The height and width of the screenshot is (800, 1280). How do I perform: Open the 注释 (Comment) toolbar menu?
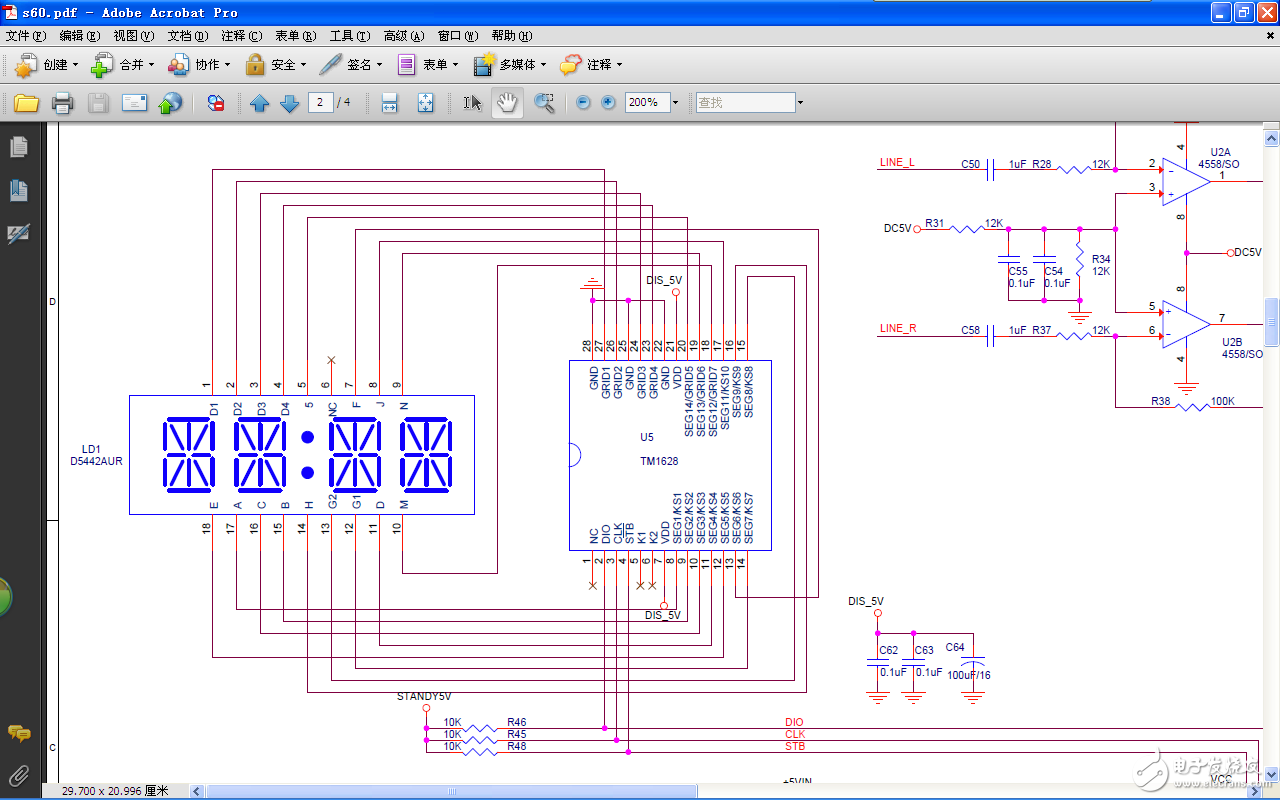(590, 65)
